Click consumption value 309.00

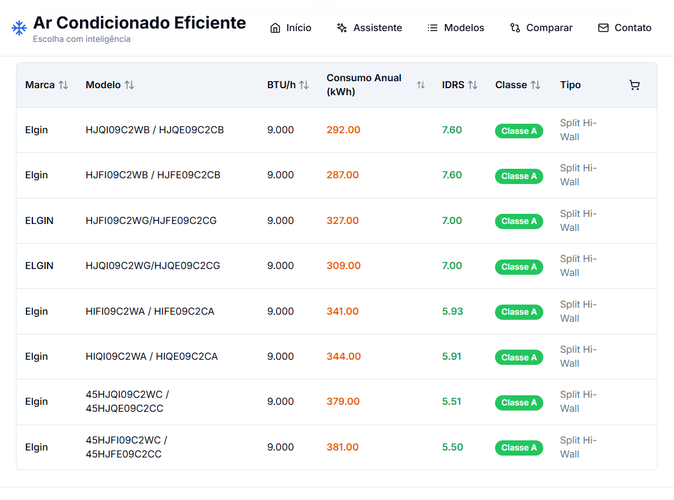click(x=343, y=266)
